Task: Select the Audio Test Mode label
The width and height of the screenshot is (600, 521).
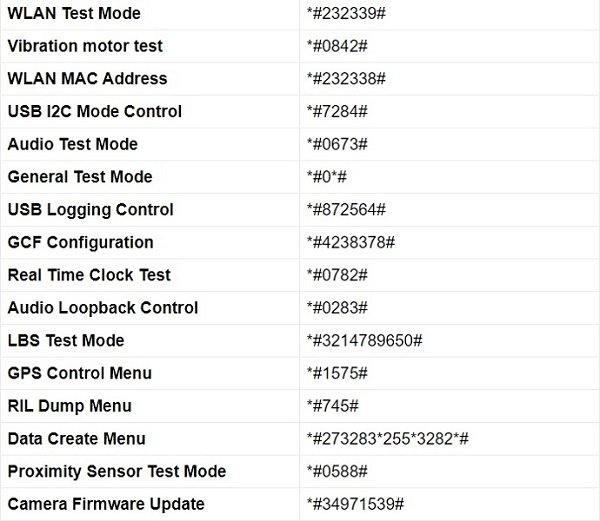Action: [x=73, y=144]
